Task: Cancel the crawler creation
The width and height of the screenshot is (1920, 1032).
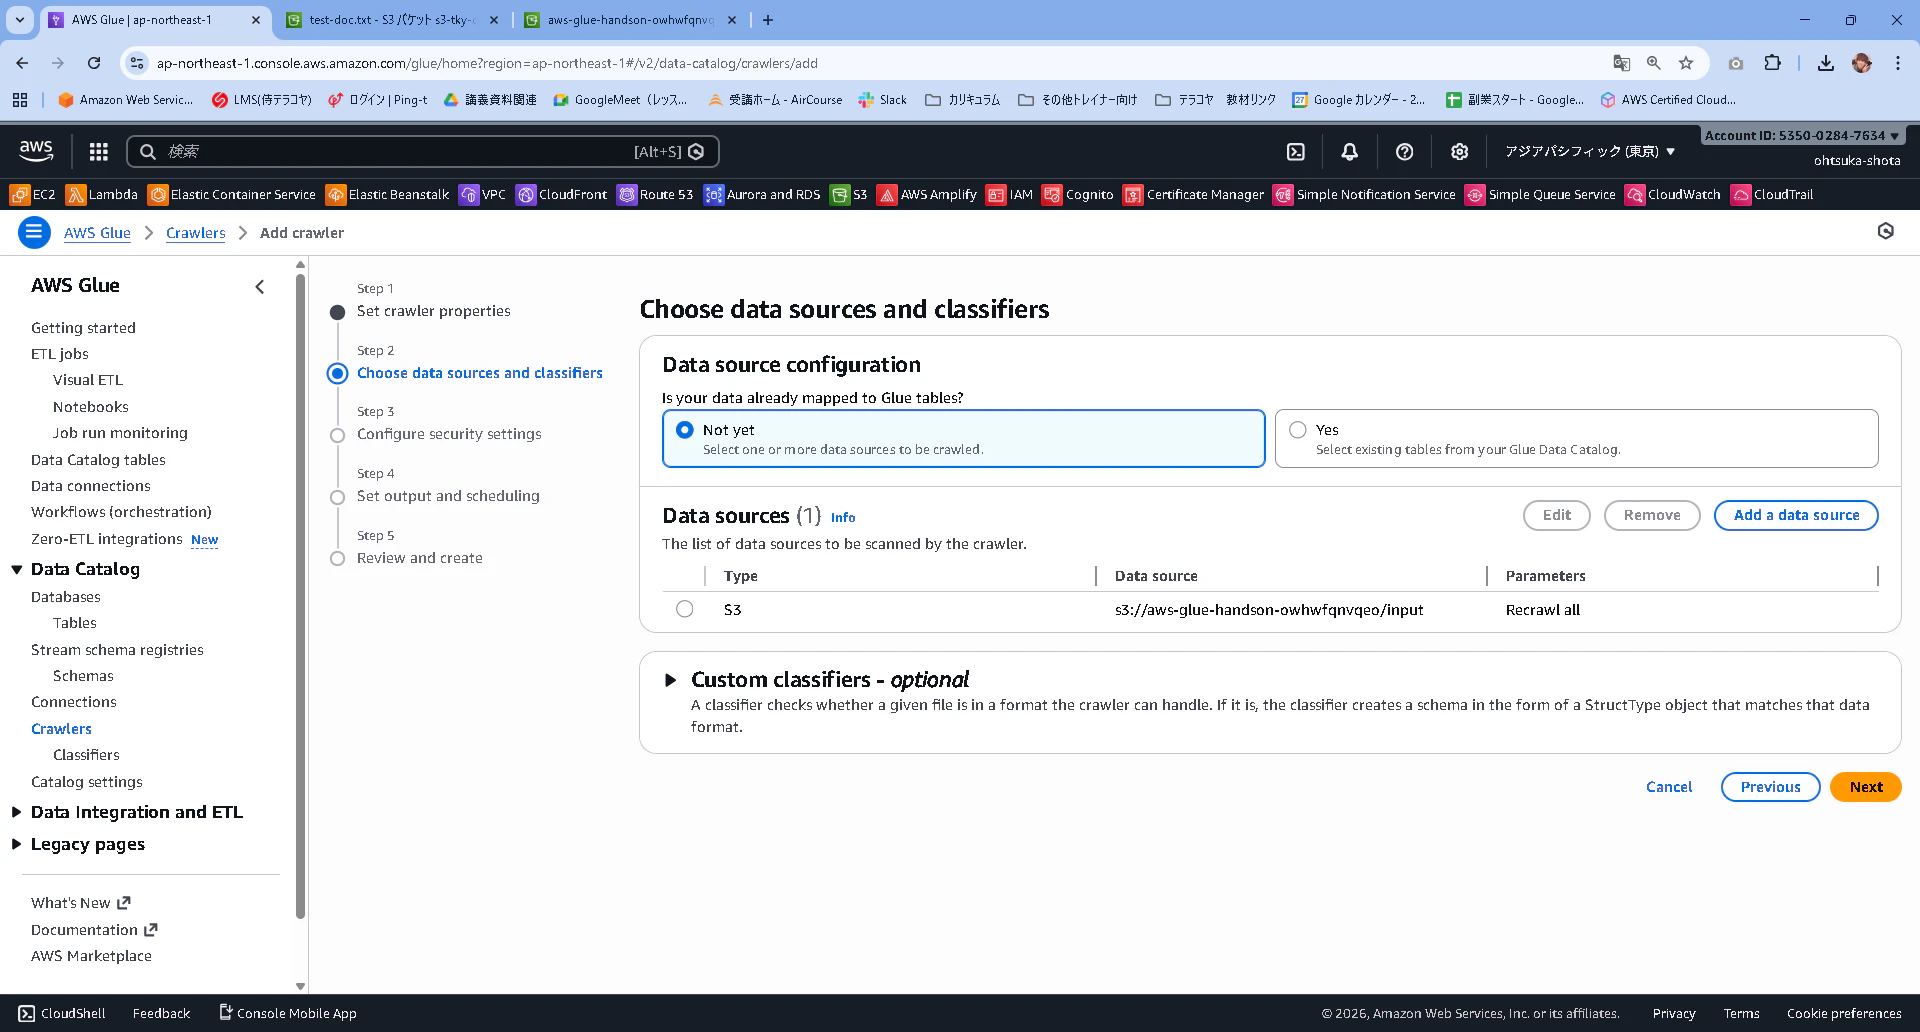Action: [1669, 787]
